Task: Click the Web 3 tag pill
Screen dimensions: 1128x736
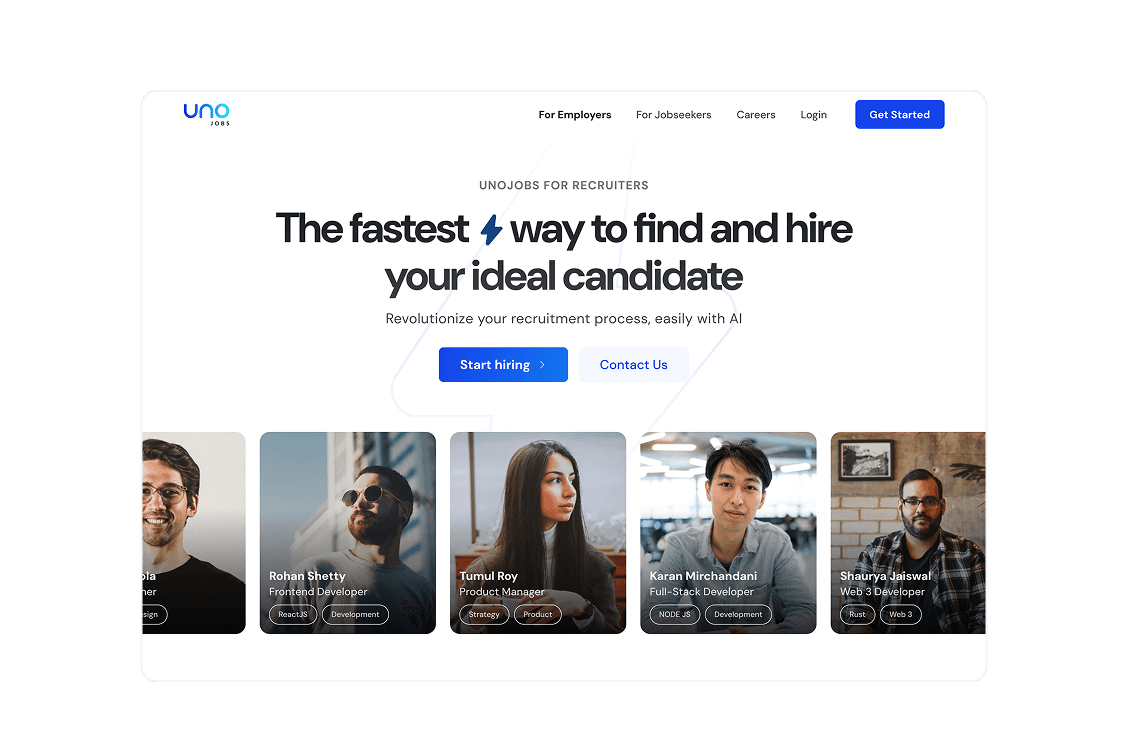Action: 901,614
